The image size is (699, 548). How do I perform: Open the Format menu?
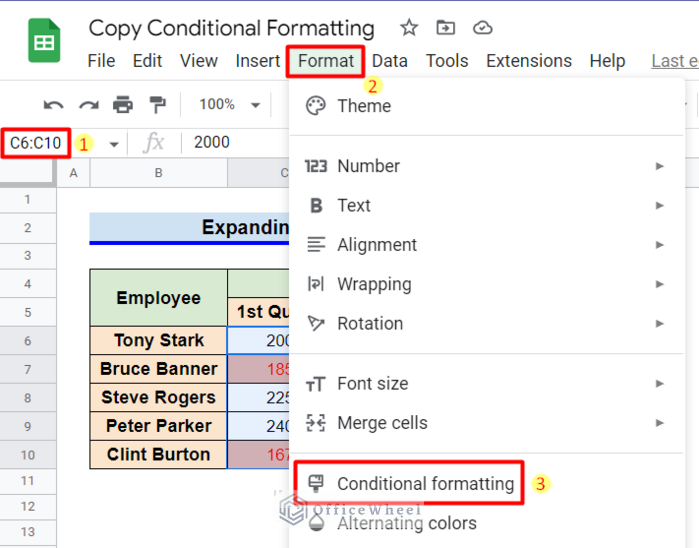click(x=325, y=61)
